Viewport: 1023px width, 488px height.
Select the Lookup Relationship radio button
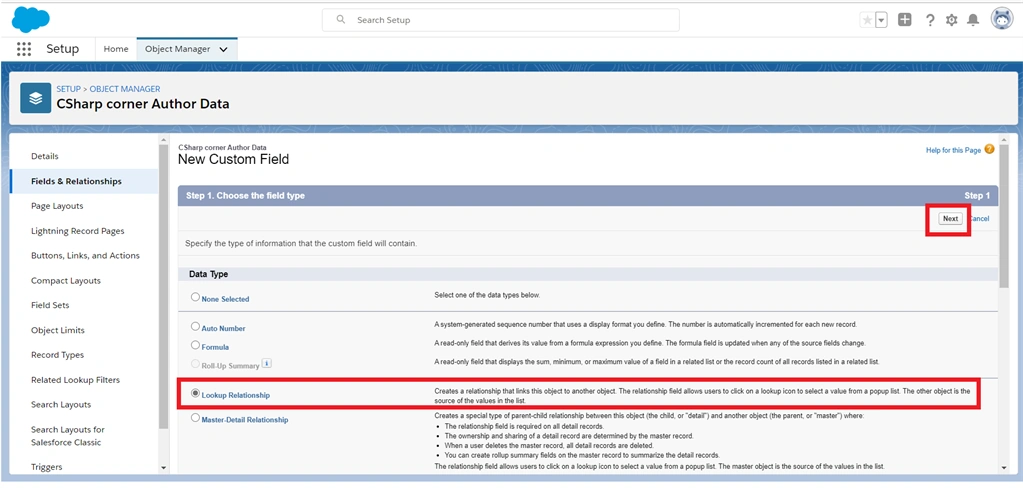195,393
